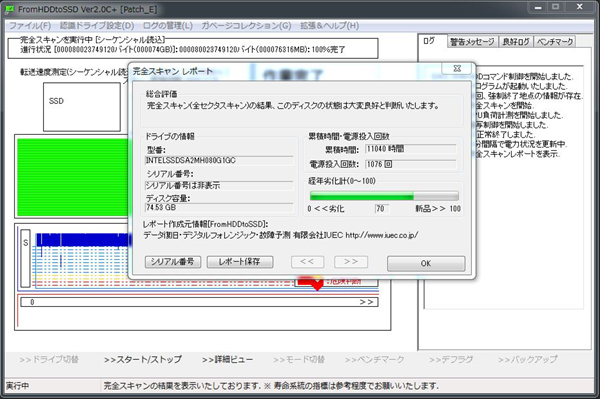
Task: Click the S label beside the graph
Action: pyautogui.click(x=26, y=258)
